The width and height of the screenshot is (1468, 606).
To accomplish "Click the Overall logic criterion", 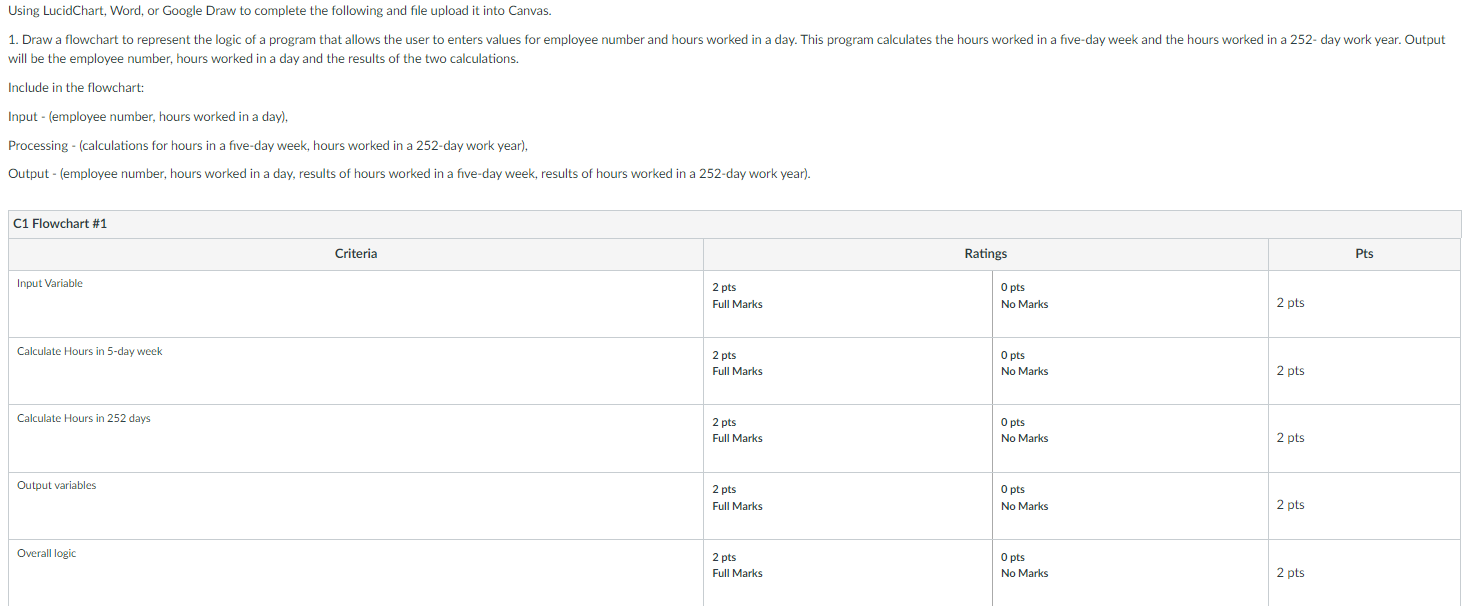I will click(47, 553).
